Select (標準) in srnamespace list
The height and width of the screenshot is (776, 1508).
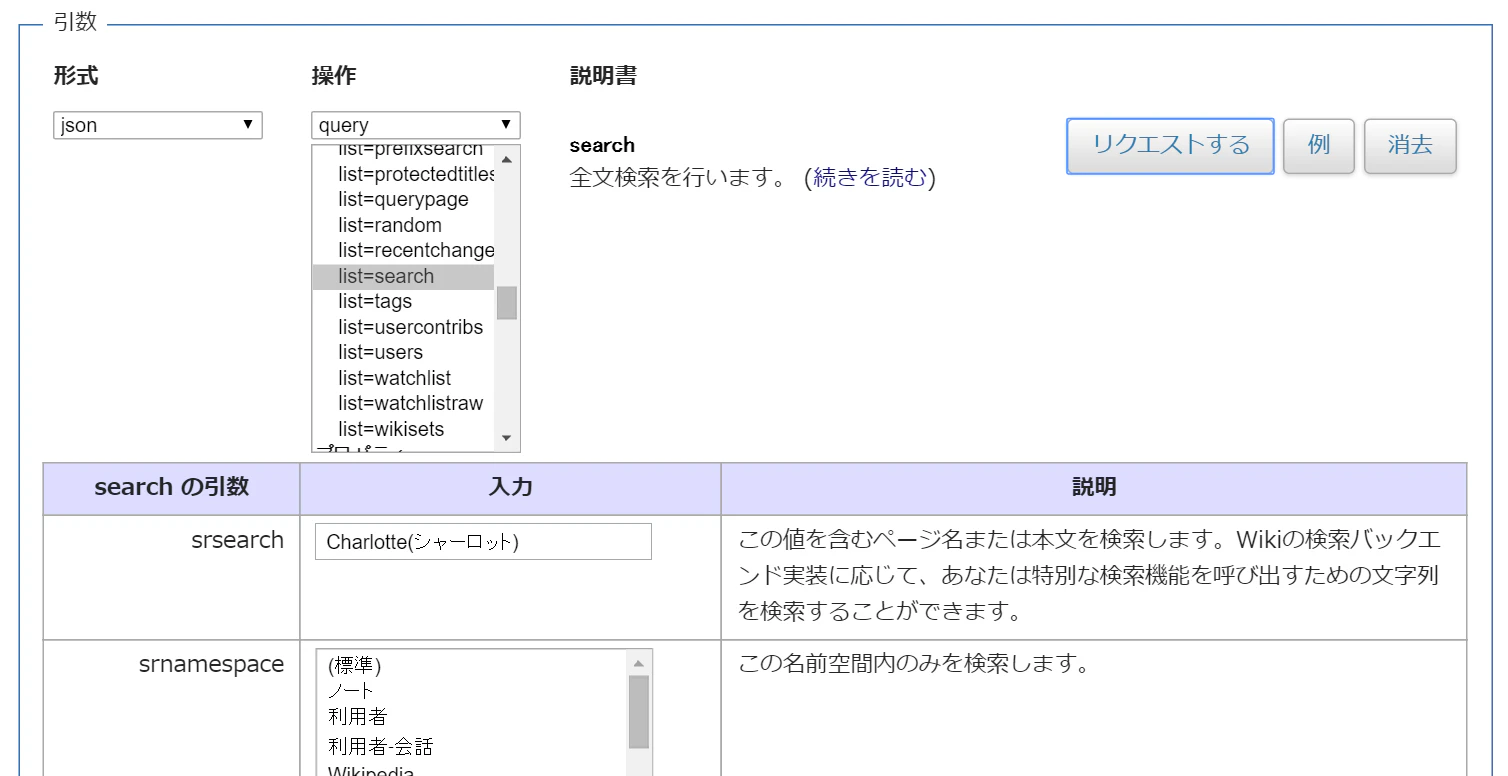471,666
